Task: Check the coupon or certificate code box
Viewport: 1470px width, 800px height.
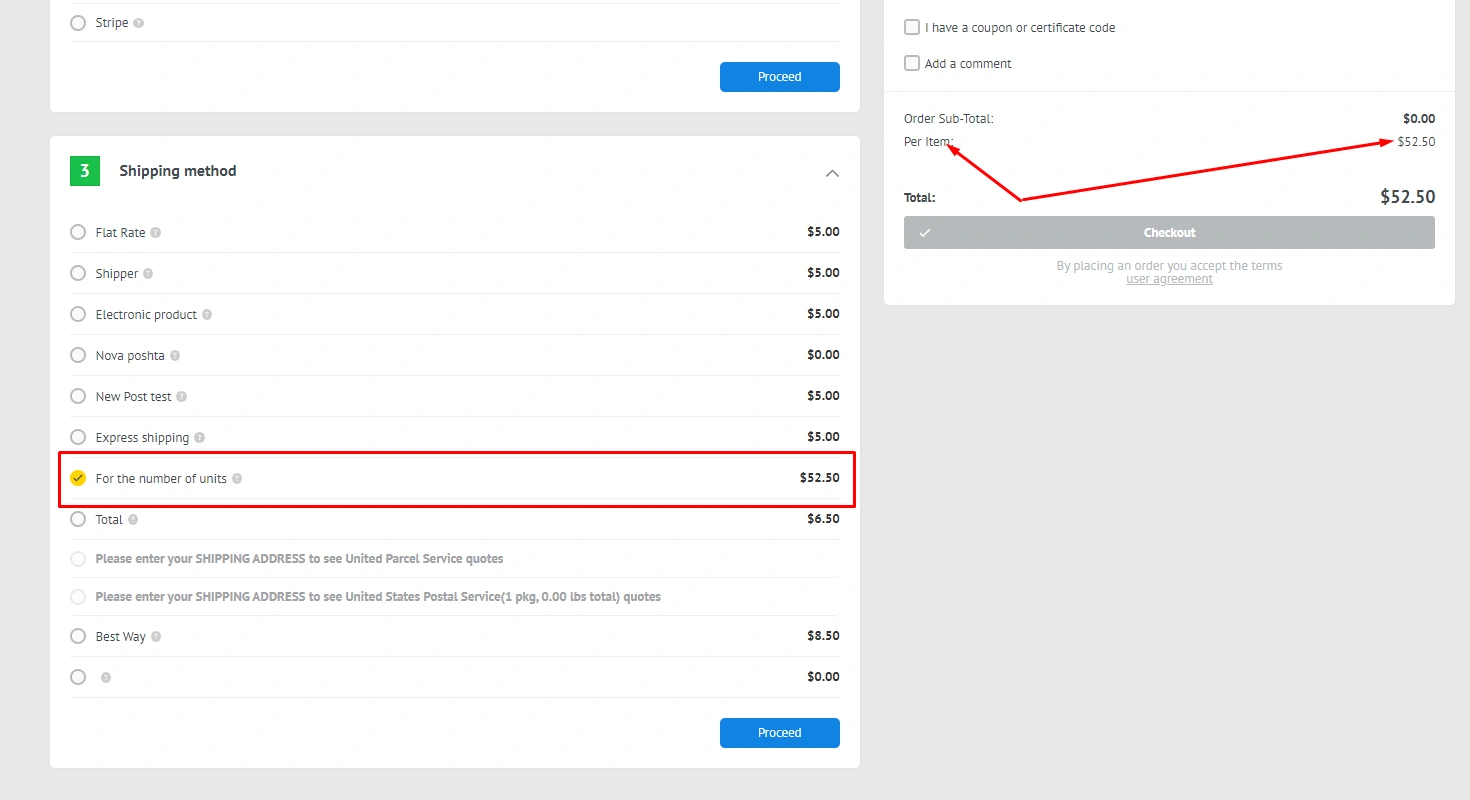Action: click(x=912, y=28)
